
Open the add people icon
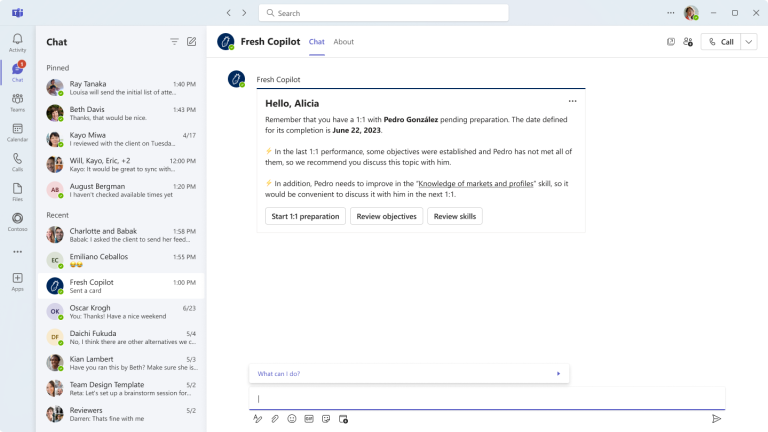point(688,42)
